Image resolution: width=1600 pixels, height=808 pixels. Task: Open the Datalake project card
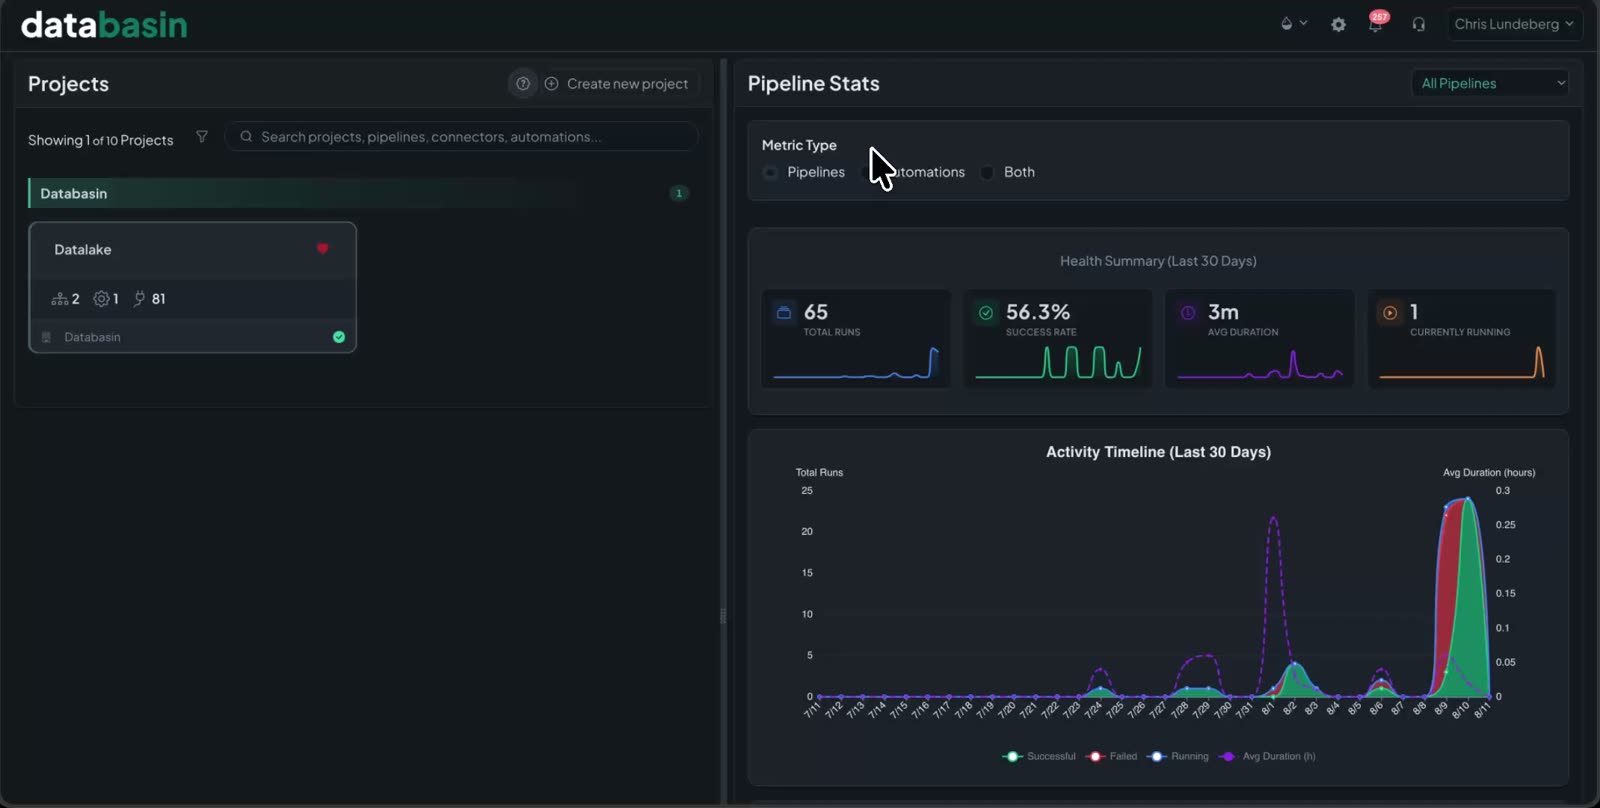[193, 287]
